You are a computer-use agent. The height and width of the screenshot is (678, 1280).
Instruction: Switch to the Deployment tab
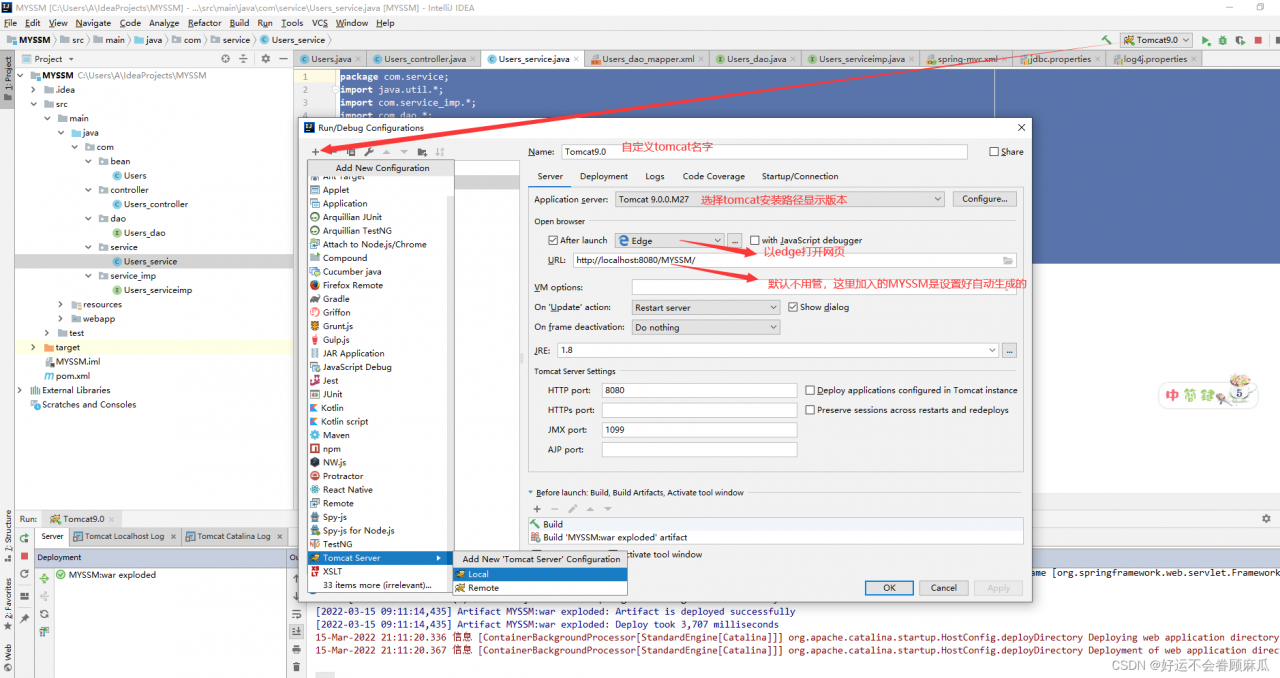(x=604, y=177)
